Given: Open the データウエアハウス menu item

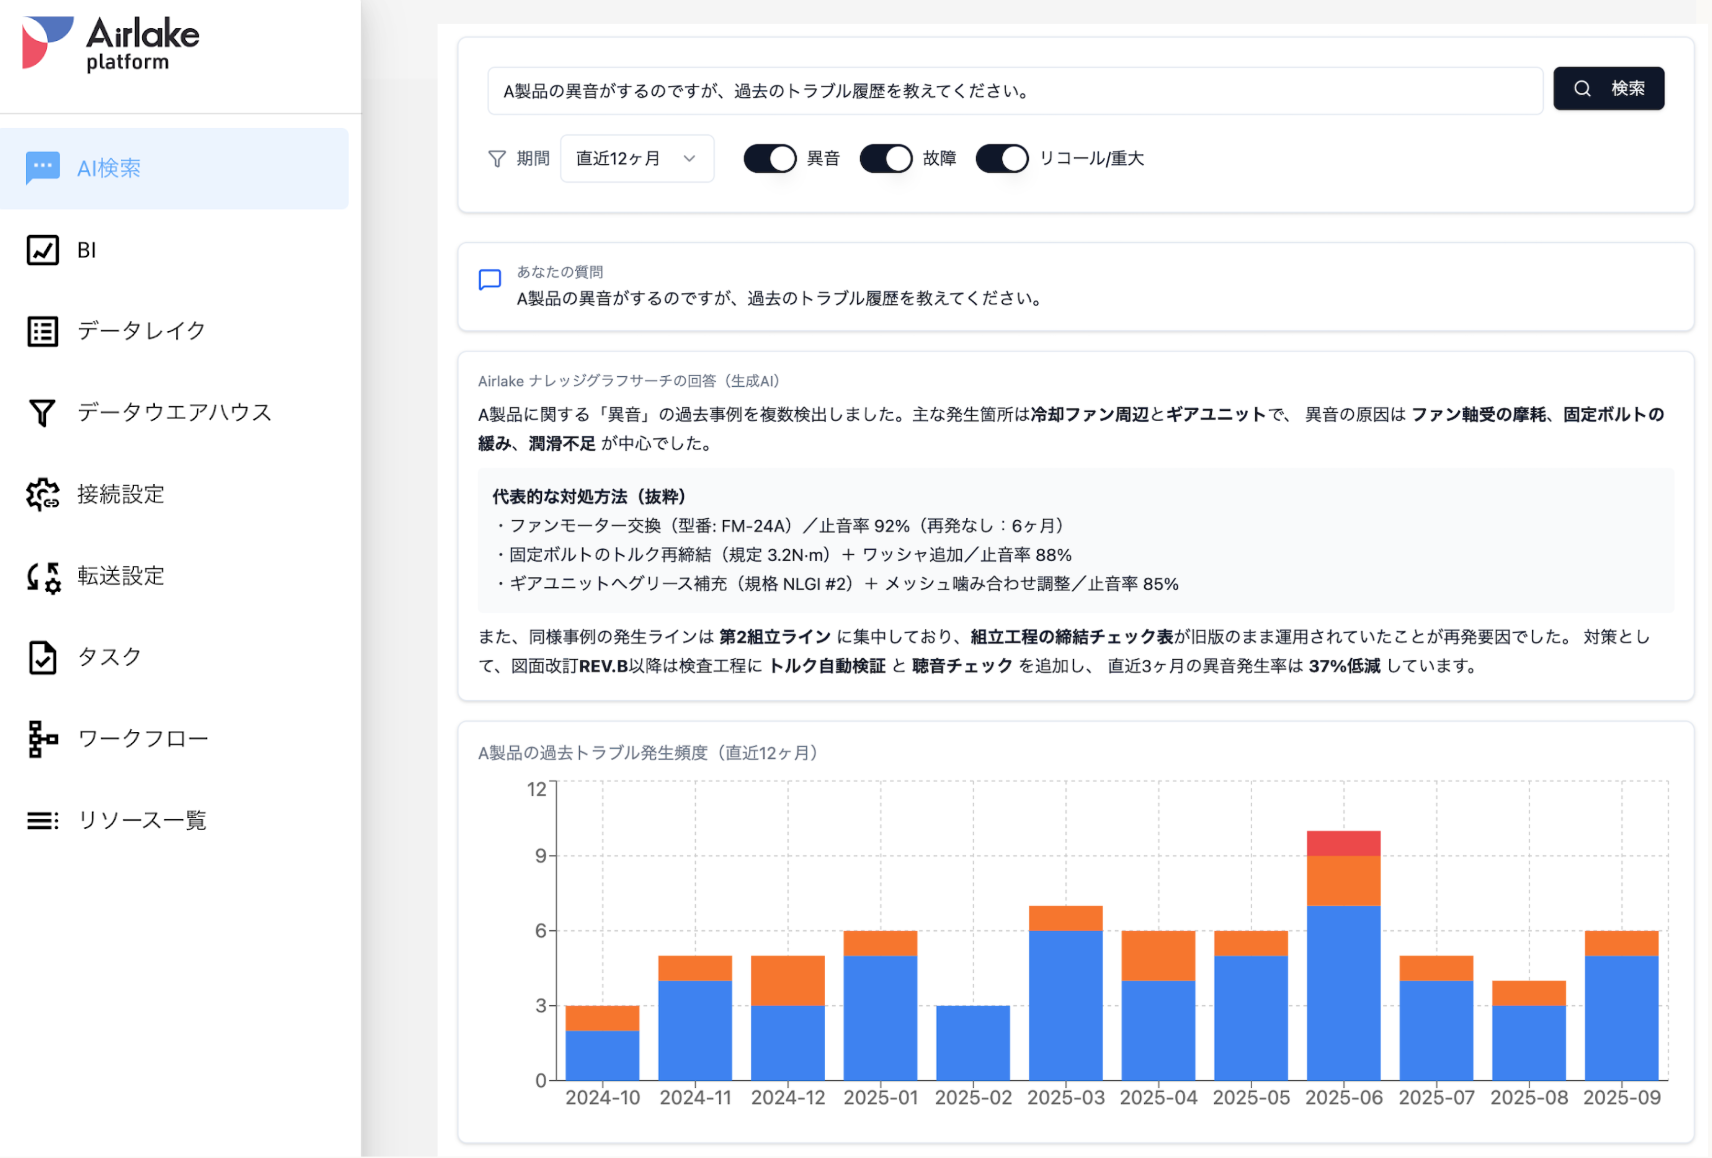Looking at the screenshot, I should (174, 413).
